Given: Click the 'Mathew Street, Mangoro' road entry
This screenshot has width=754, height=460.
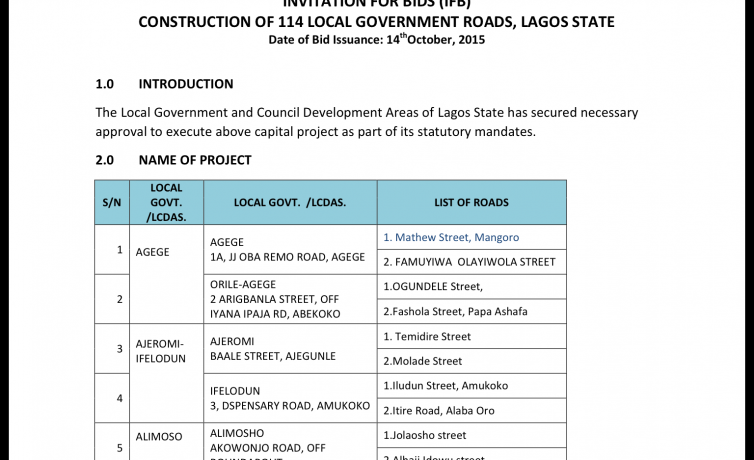Looking at the screenshot, I should coord(451,237).
